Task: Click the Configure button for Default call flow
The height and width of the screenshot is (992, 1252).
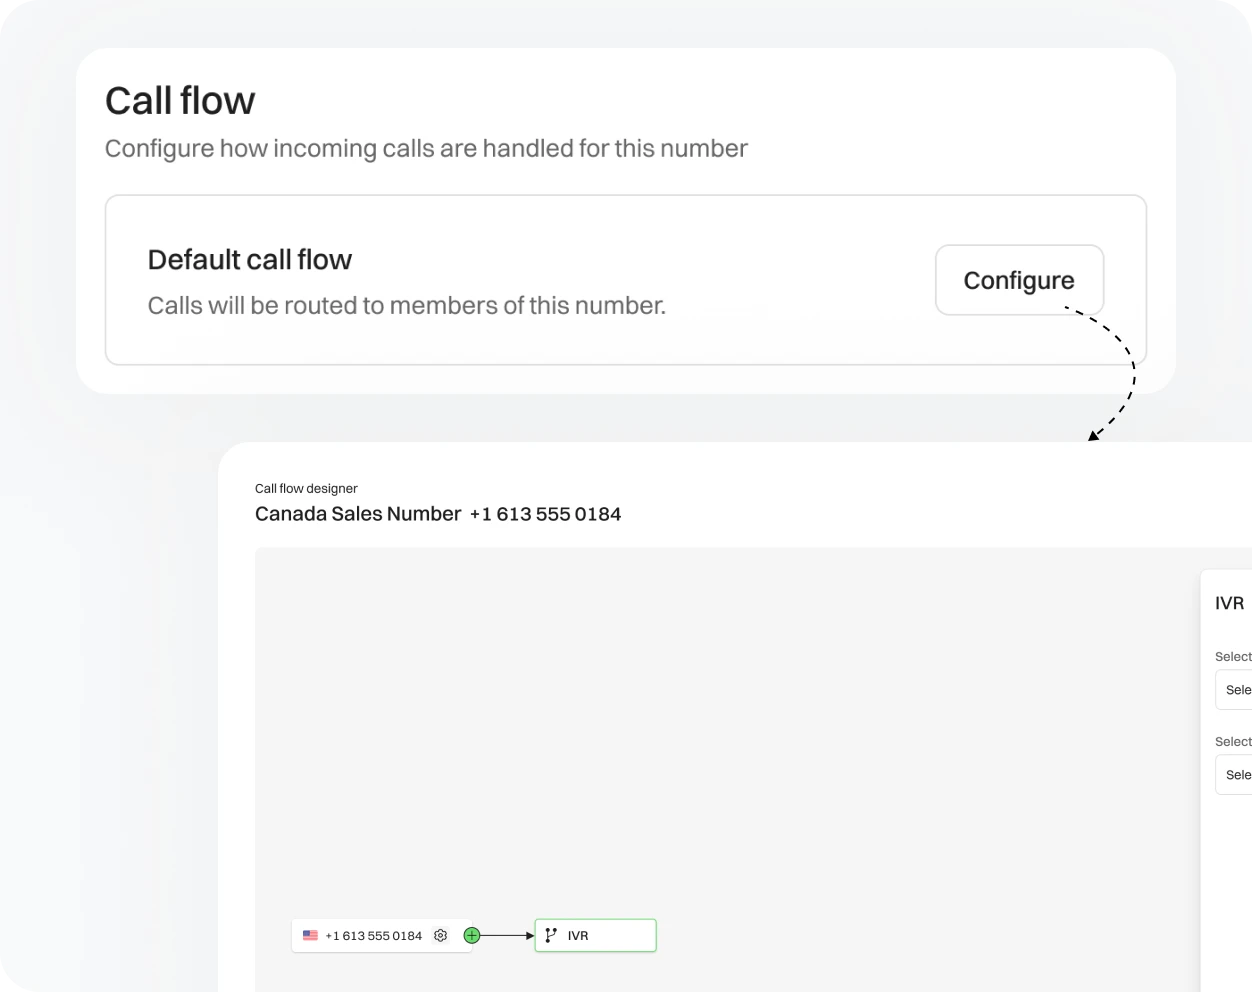Action: coord(1018,280)
